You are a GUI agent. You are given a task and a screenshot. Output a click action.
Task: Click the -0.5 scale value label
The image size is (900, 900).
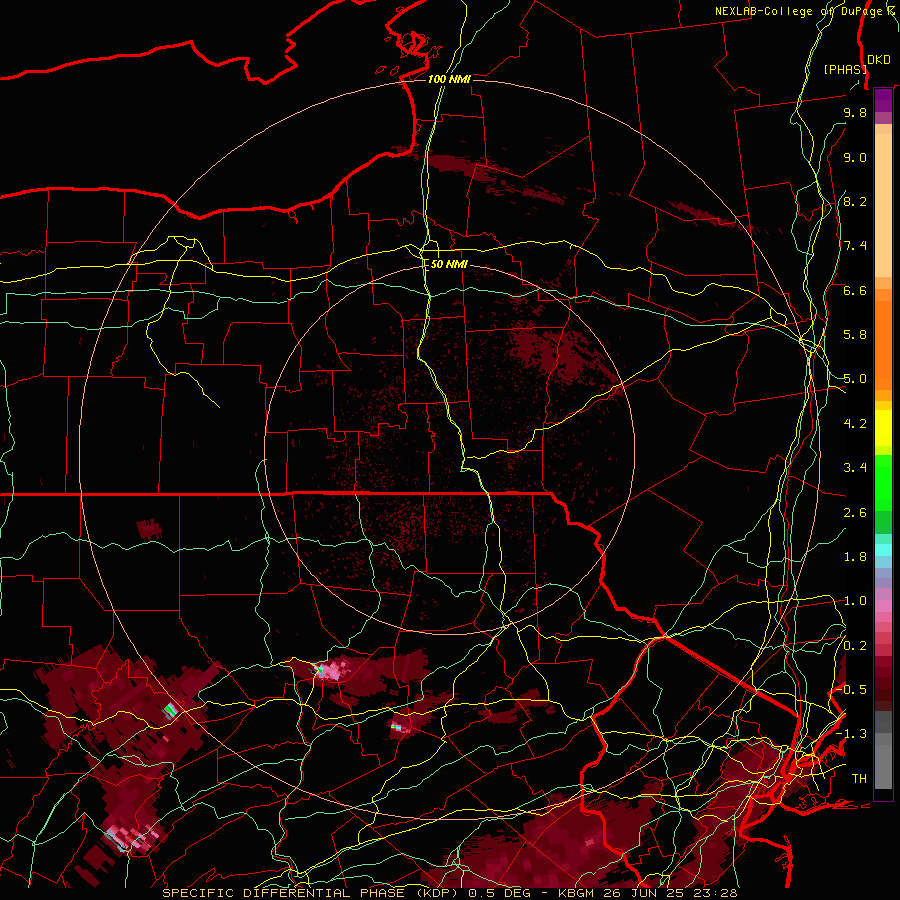point(851,690)
